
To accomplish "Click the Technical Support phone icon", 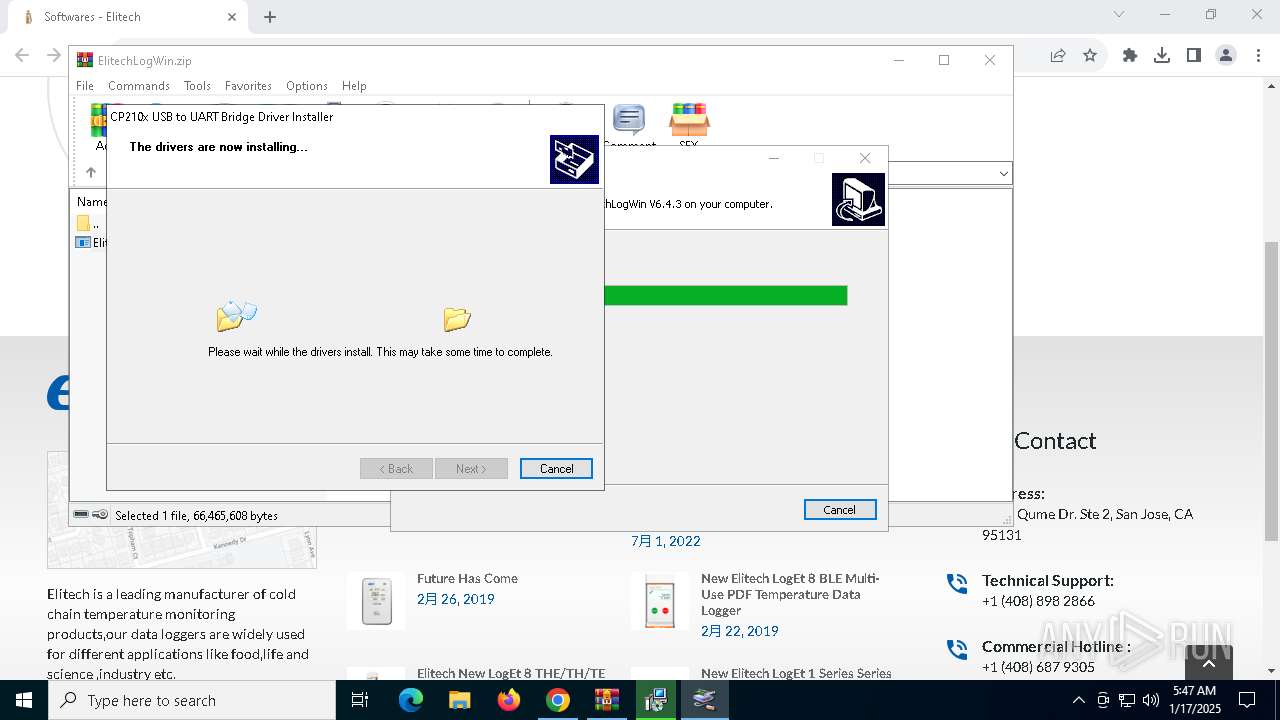I will click(957, 583).
